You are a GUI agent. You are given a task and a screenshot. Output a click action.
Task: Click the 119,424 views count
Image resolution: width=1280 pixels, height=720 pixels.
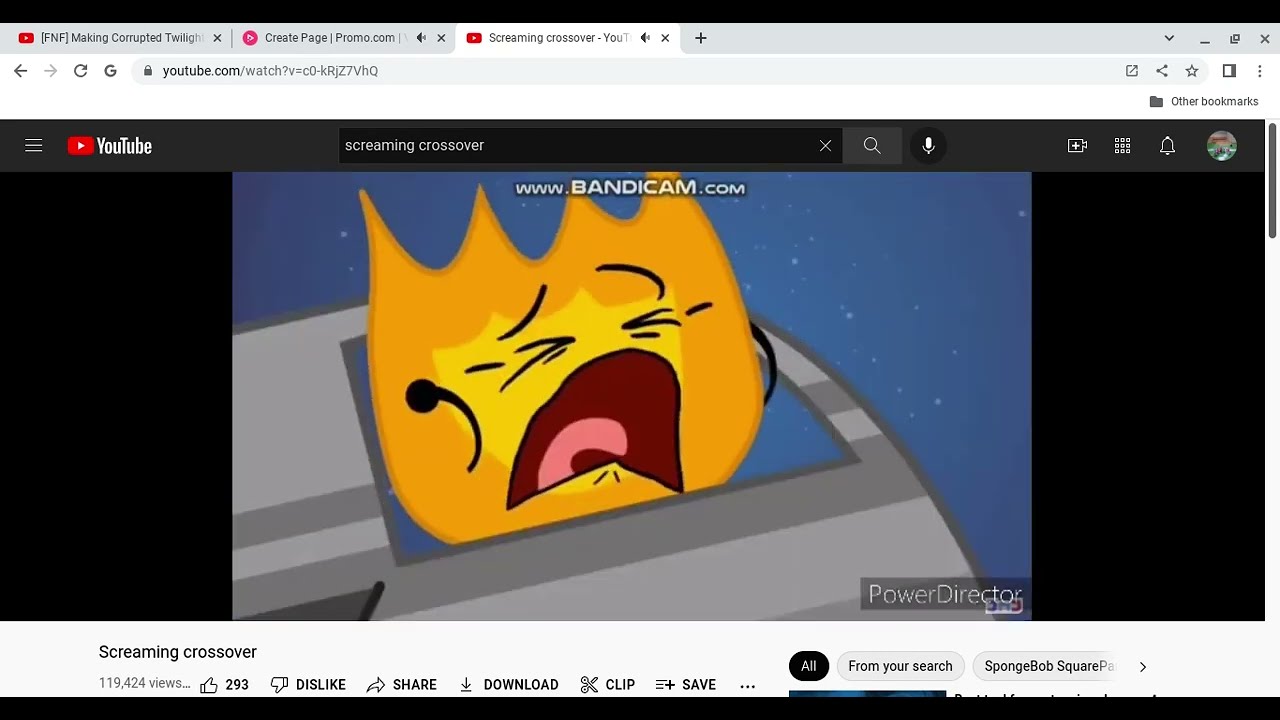pyautogui.click(x=144, y=684)
